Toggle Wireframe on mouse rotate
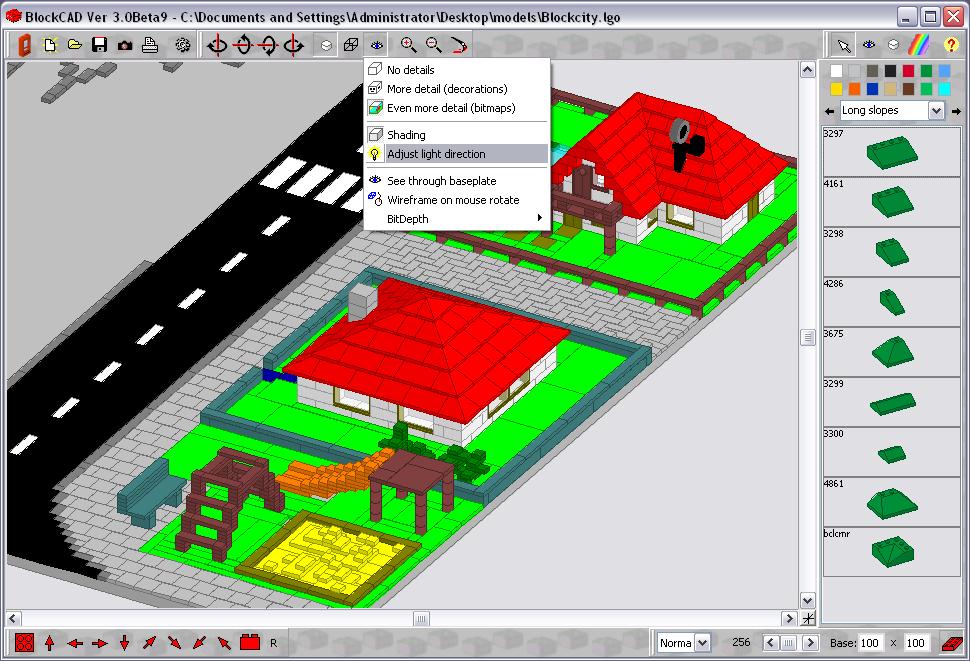 pyautogui.click(x=457, y=200)
